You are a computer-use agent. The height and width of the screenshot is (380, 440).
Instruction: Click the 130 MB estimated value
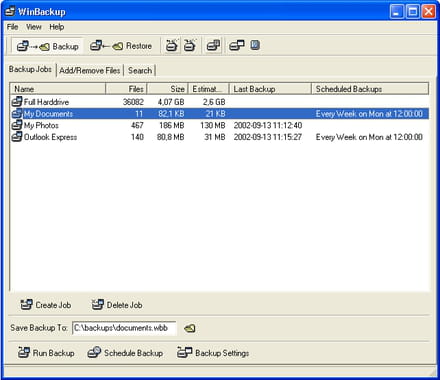click(x=213, y=125)
